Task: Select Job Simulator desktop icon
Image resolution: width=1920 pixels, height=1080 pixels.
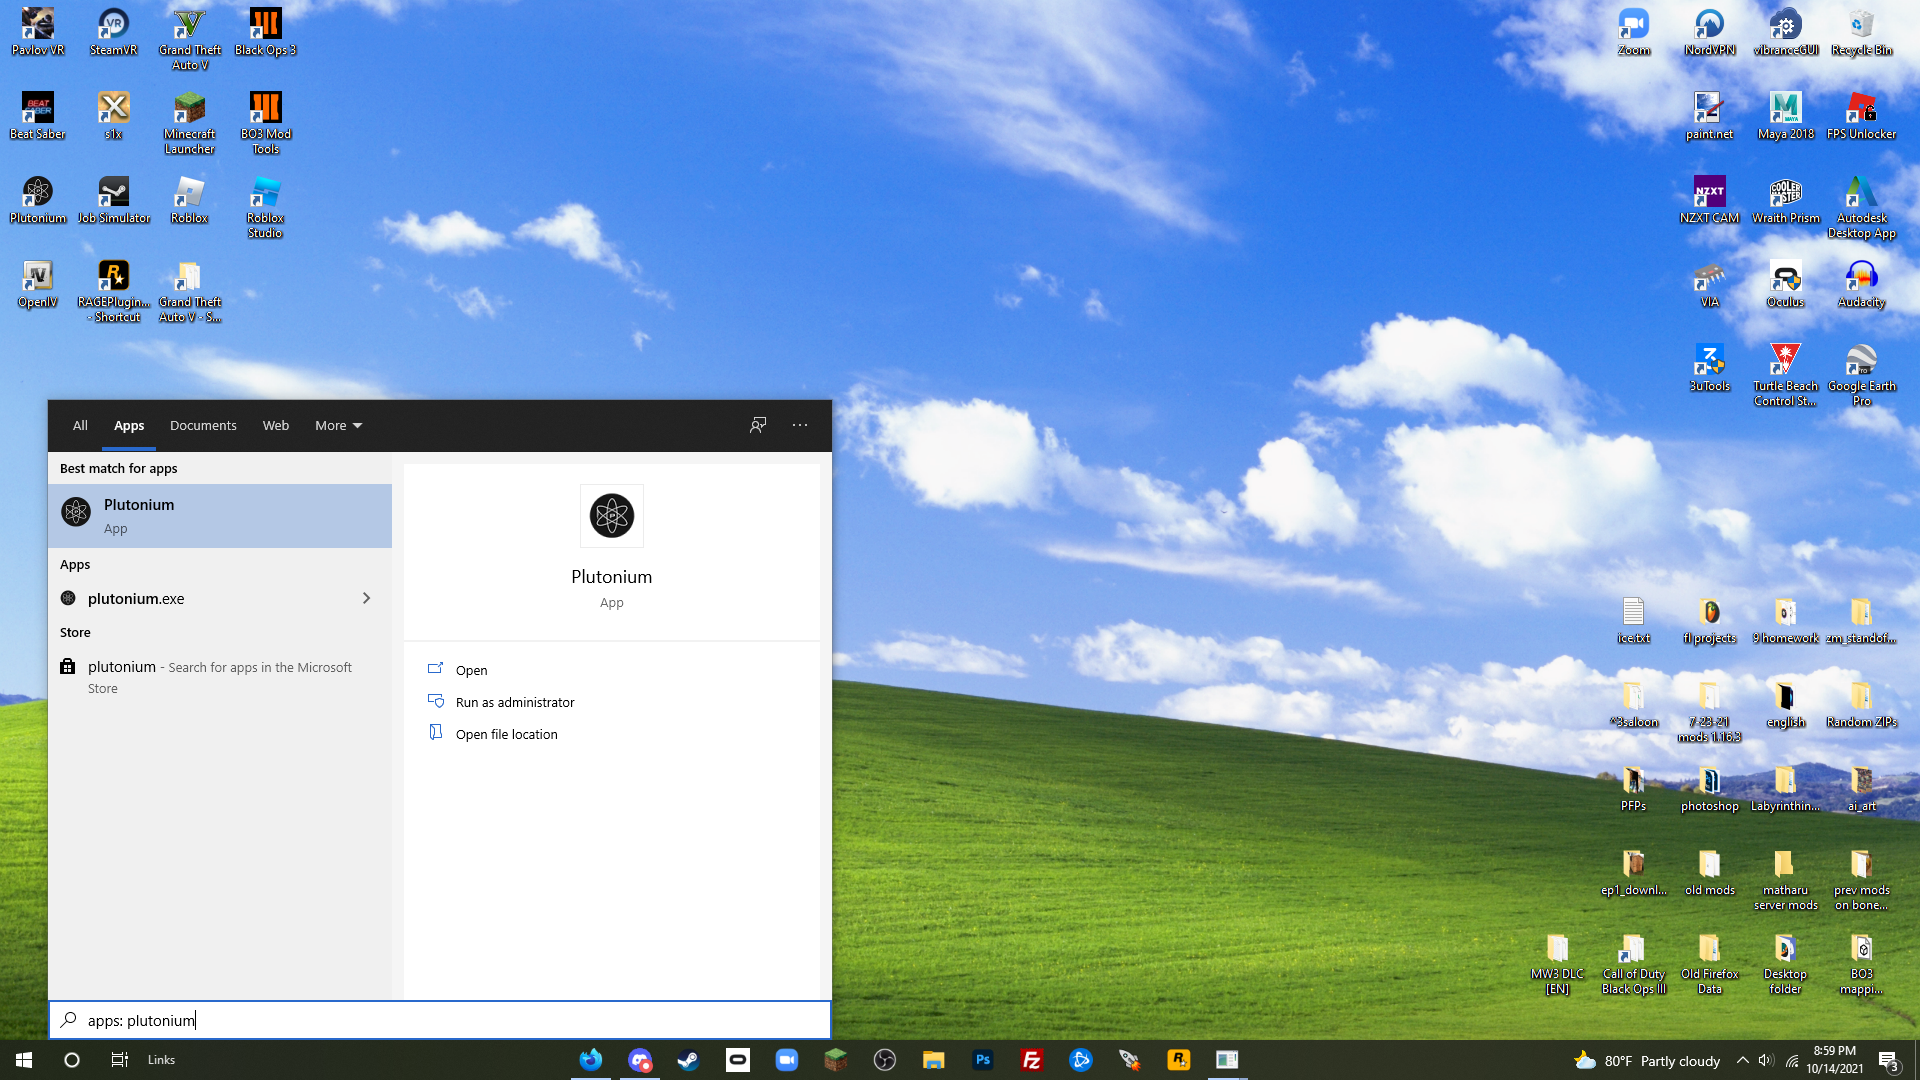Action: pos(113,200)
